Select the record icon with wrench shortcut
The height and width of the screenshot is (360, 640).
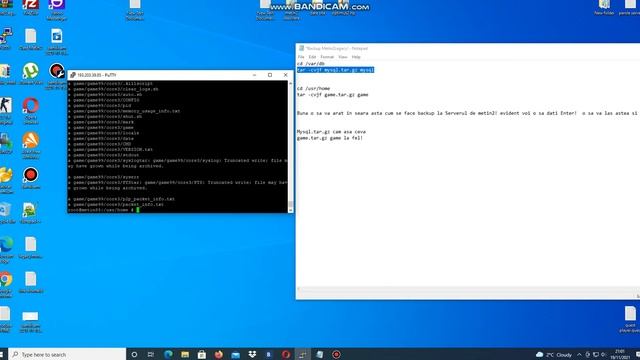(x=57, y=76)
